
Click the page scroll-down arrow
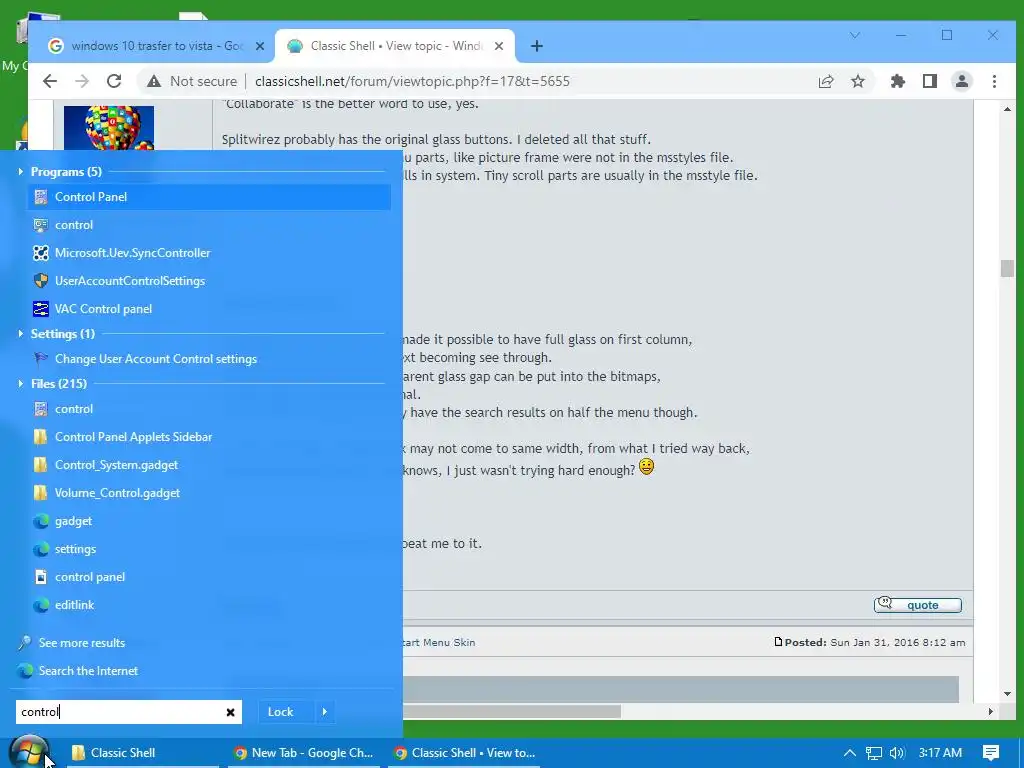(1007, 694)
